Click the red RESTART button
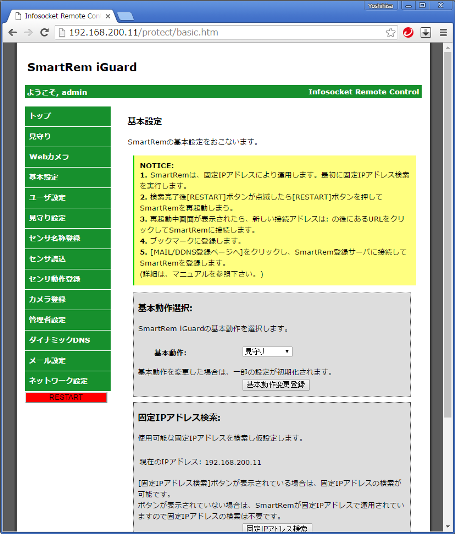The width and height of the screenshot is (455, 534). [x=66, y=397]
